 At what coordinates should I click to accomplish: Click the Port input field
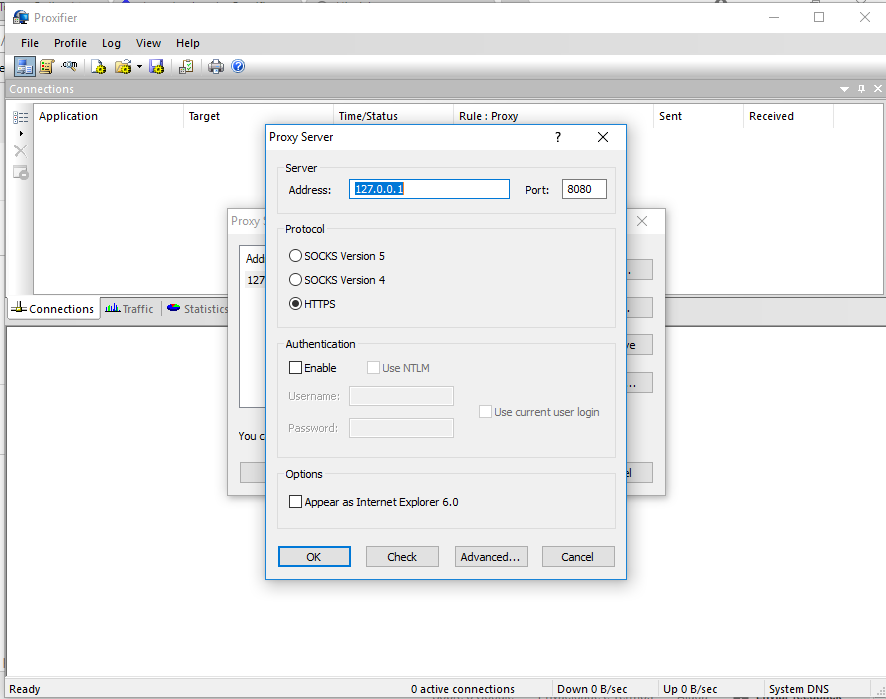pyautogui.click(x=584, y=189)
